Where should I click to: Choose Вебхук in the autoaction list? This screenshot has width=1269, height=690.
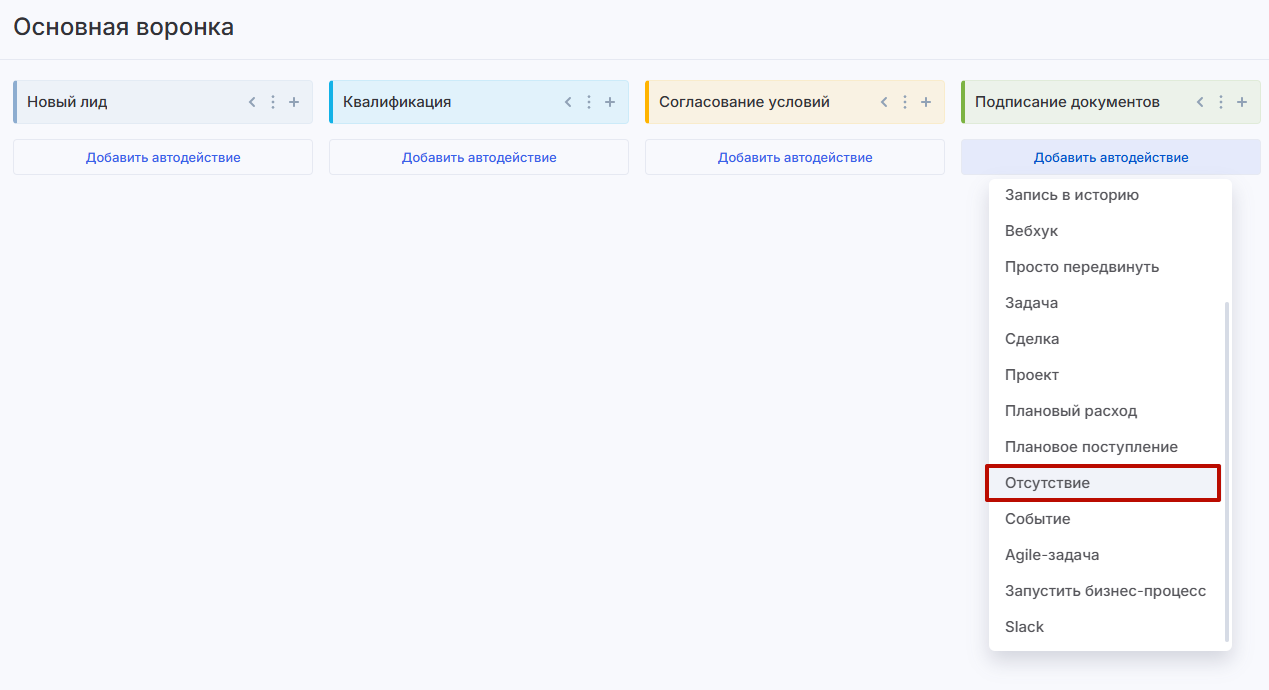pos(1031,231)
